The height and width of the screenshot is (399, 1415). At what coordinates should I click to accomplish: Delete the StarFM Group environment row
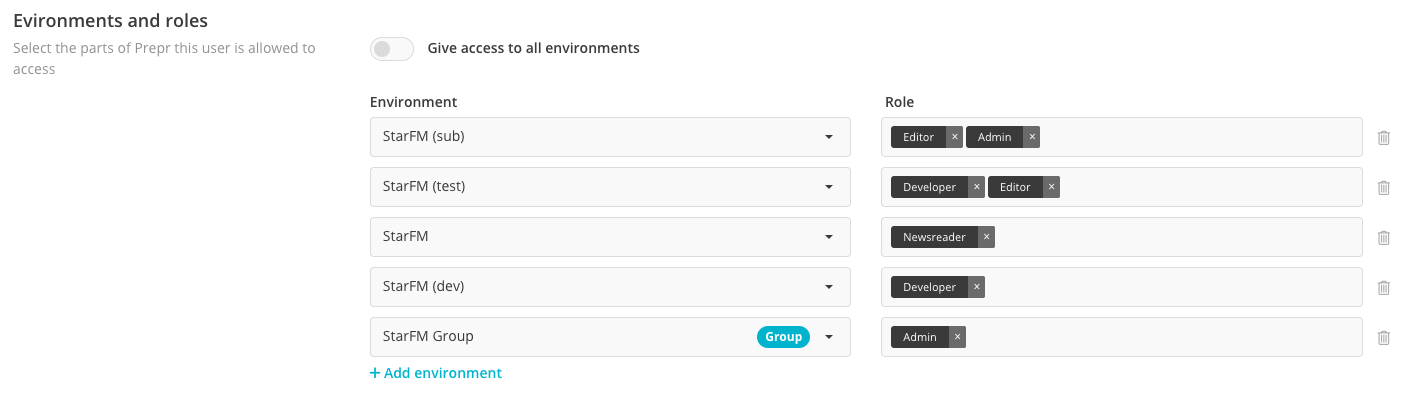[x=1384, y=338]
